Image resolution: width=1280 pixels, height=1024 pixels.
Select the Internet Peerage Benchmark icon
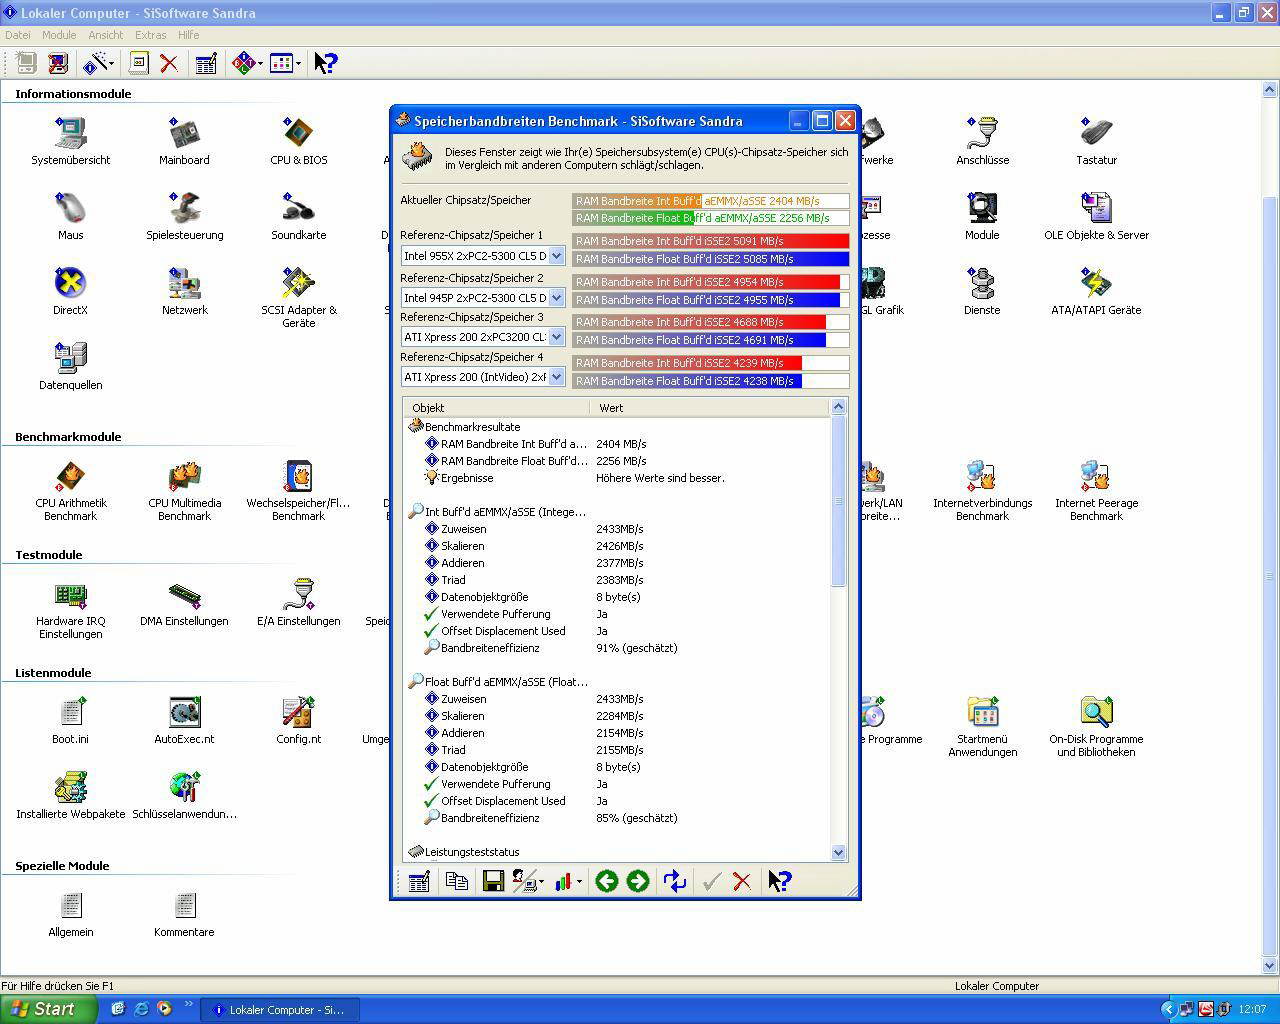coord(1096,491)
